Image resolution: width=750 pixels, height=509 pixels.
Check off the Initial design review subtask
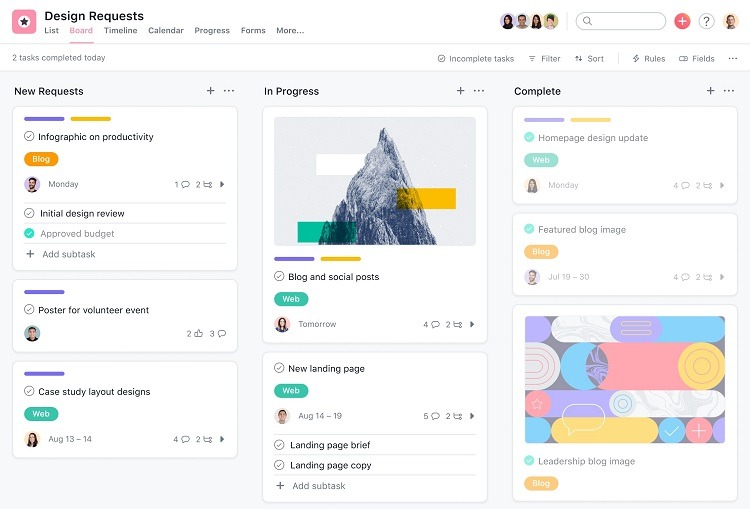[30, 213]
